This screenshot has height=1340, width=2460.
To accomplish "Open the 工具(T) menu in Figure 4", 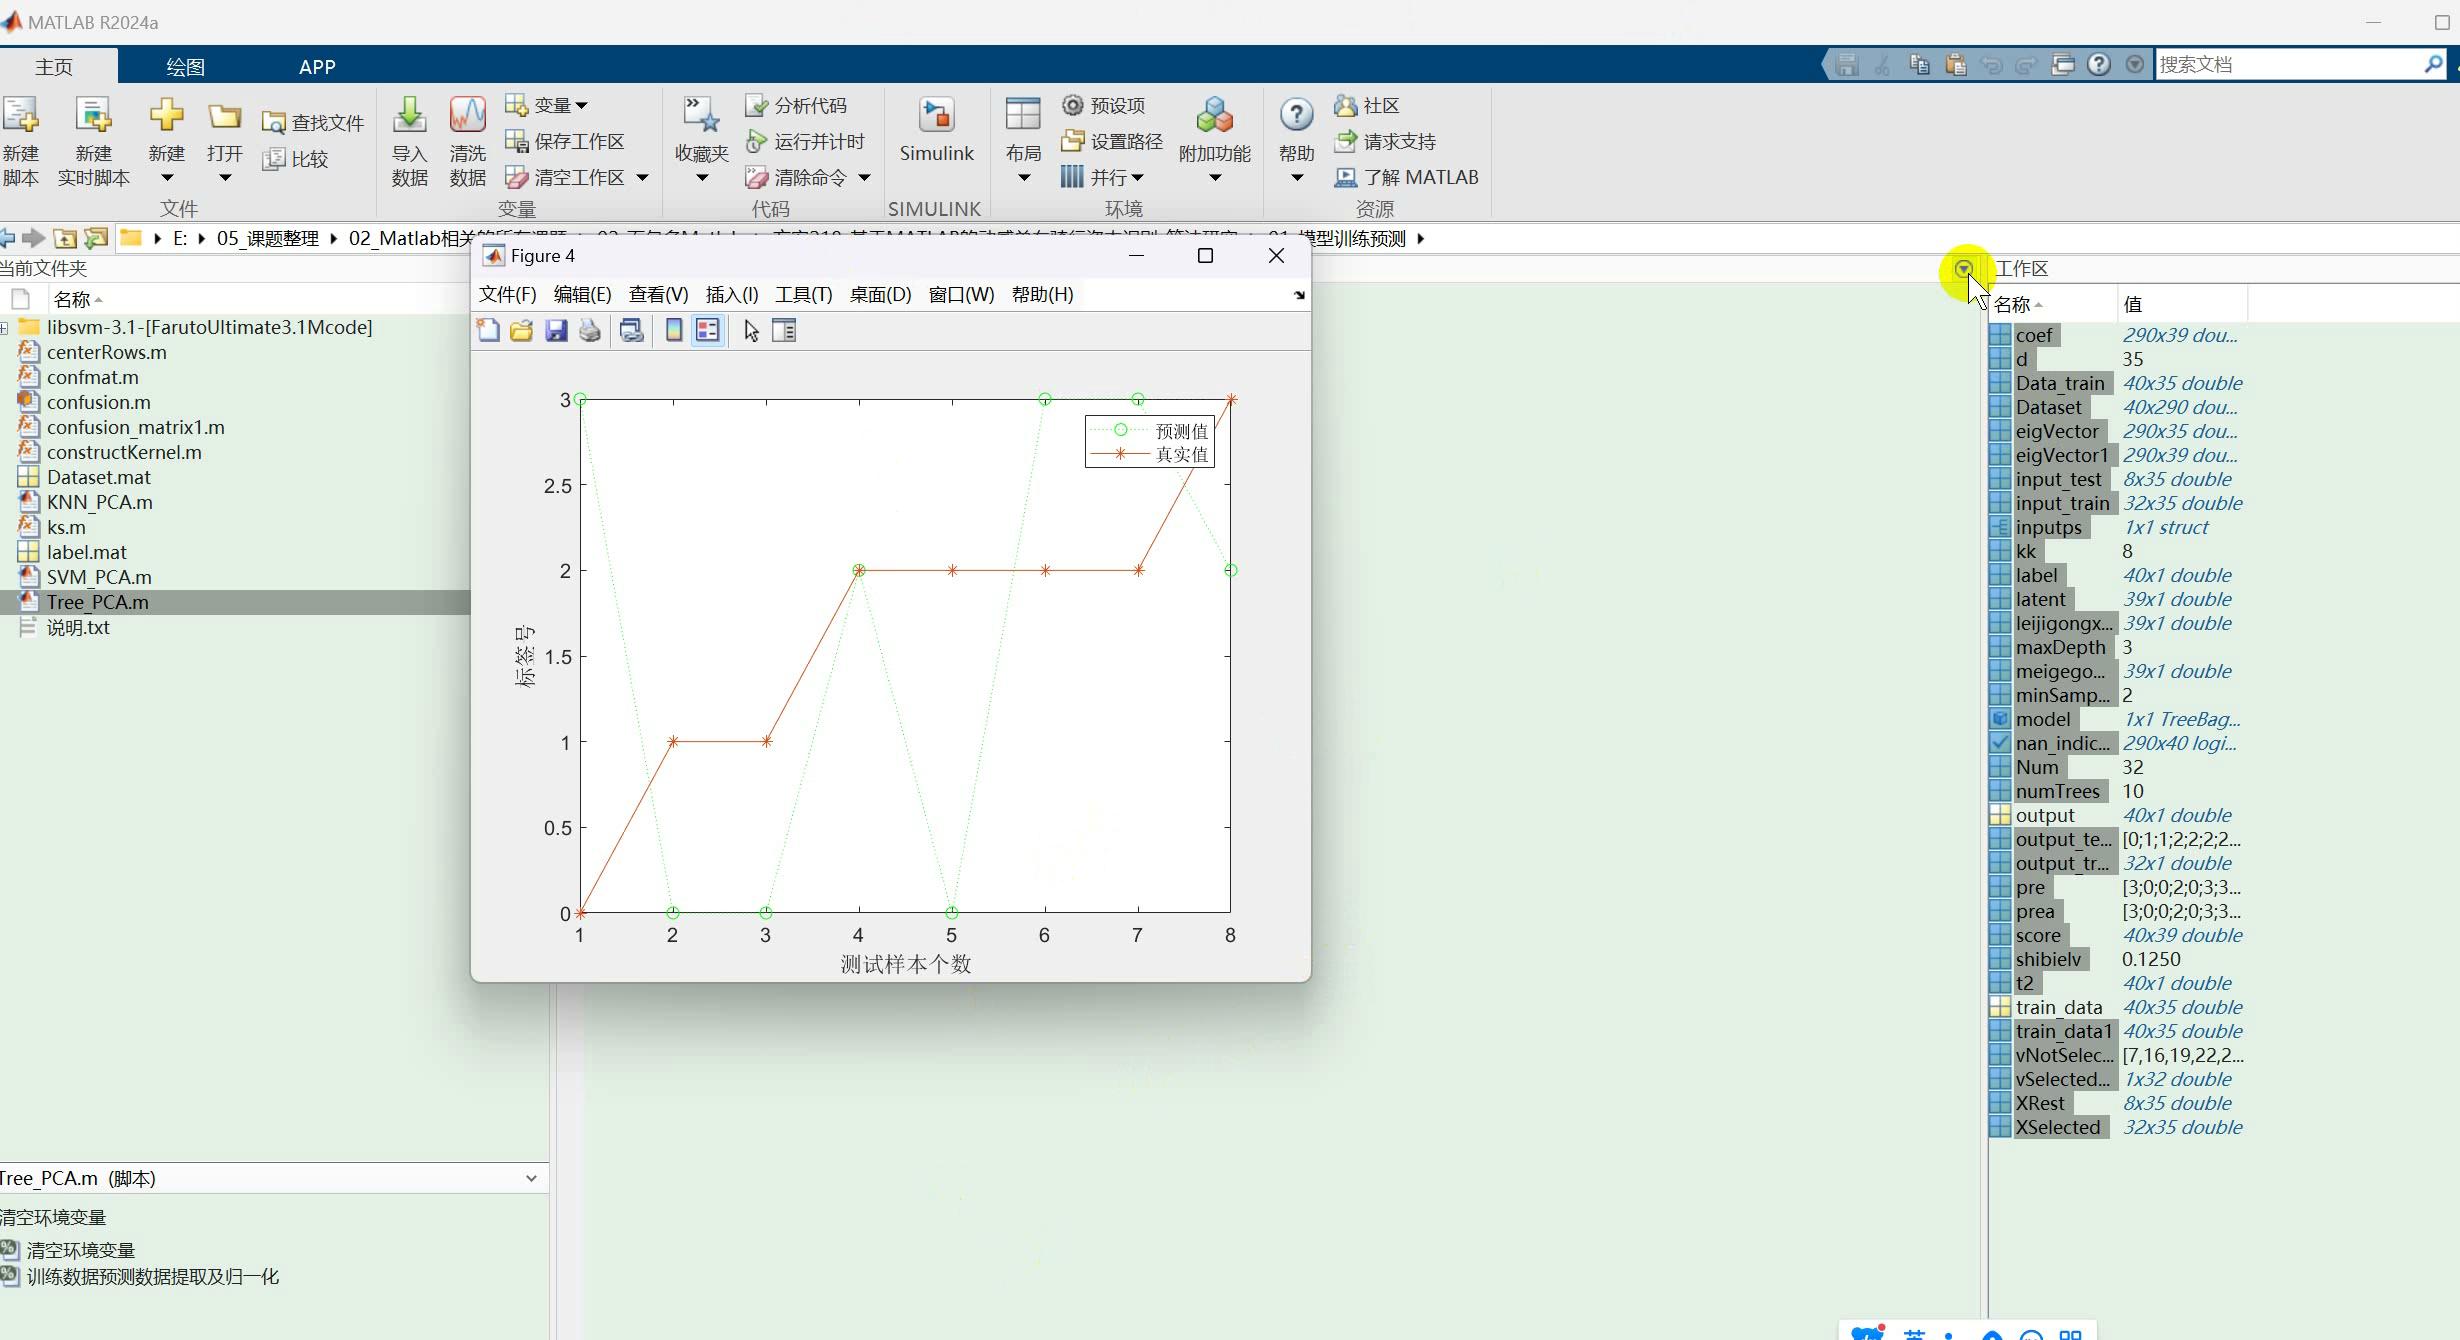I will 803,295.
